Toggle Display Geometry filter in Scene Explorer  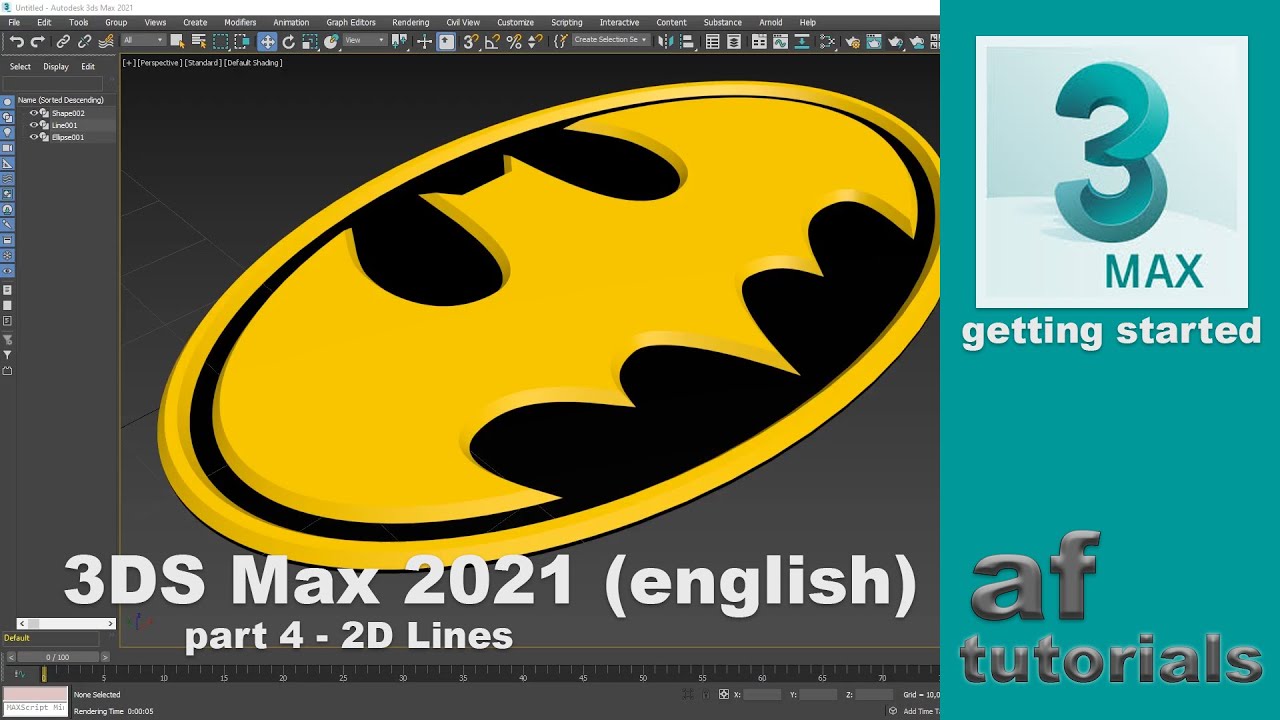pos(7,102)
